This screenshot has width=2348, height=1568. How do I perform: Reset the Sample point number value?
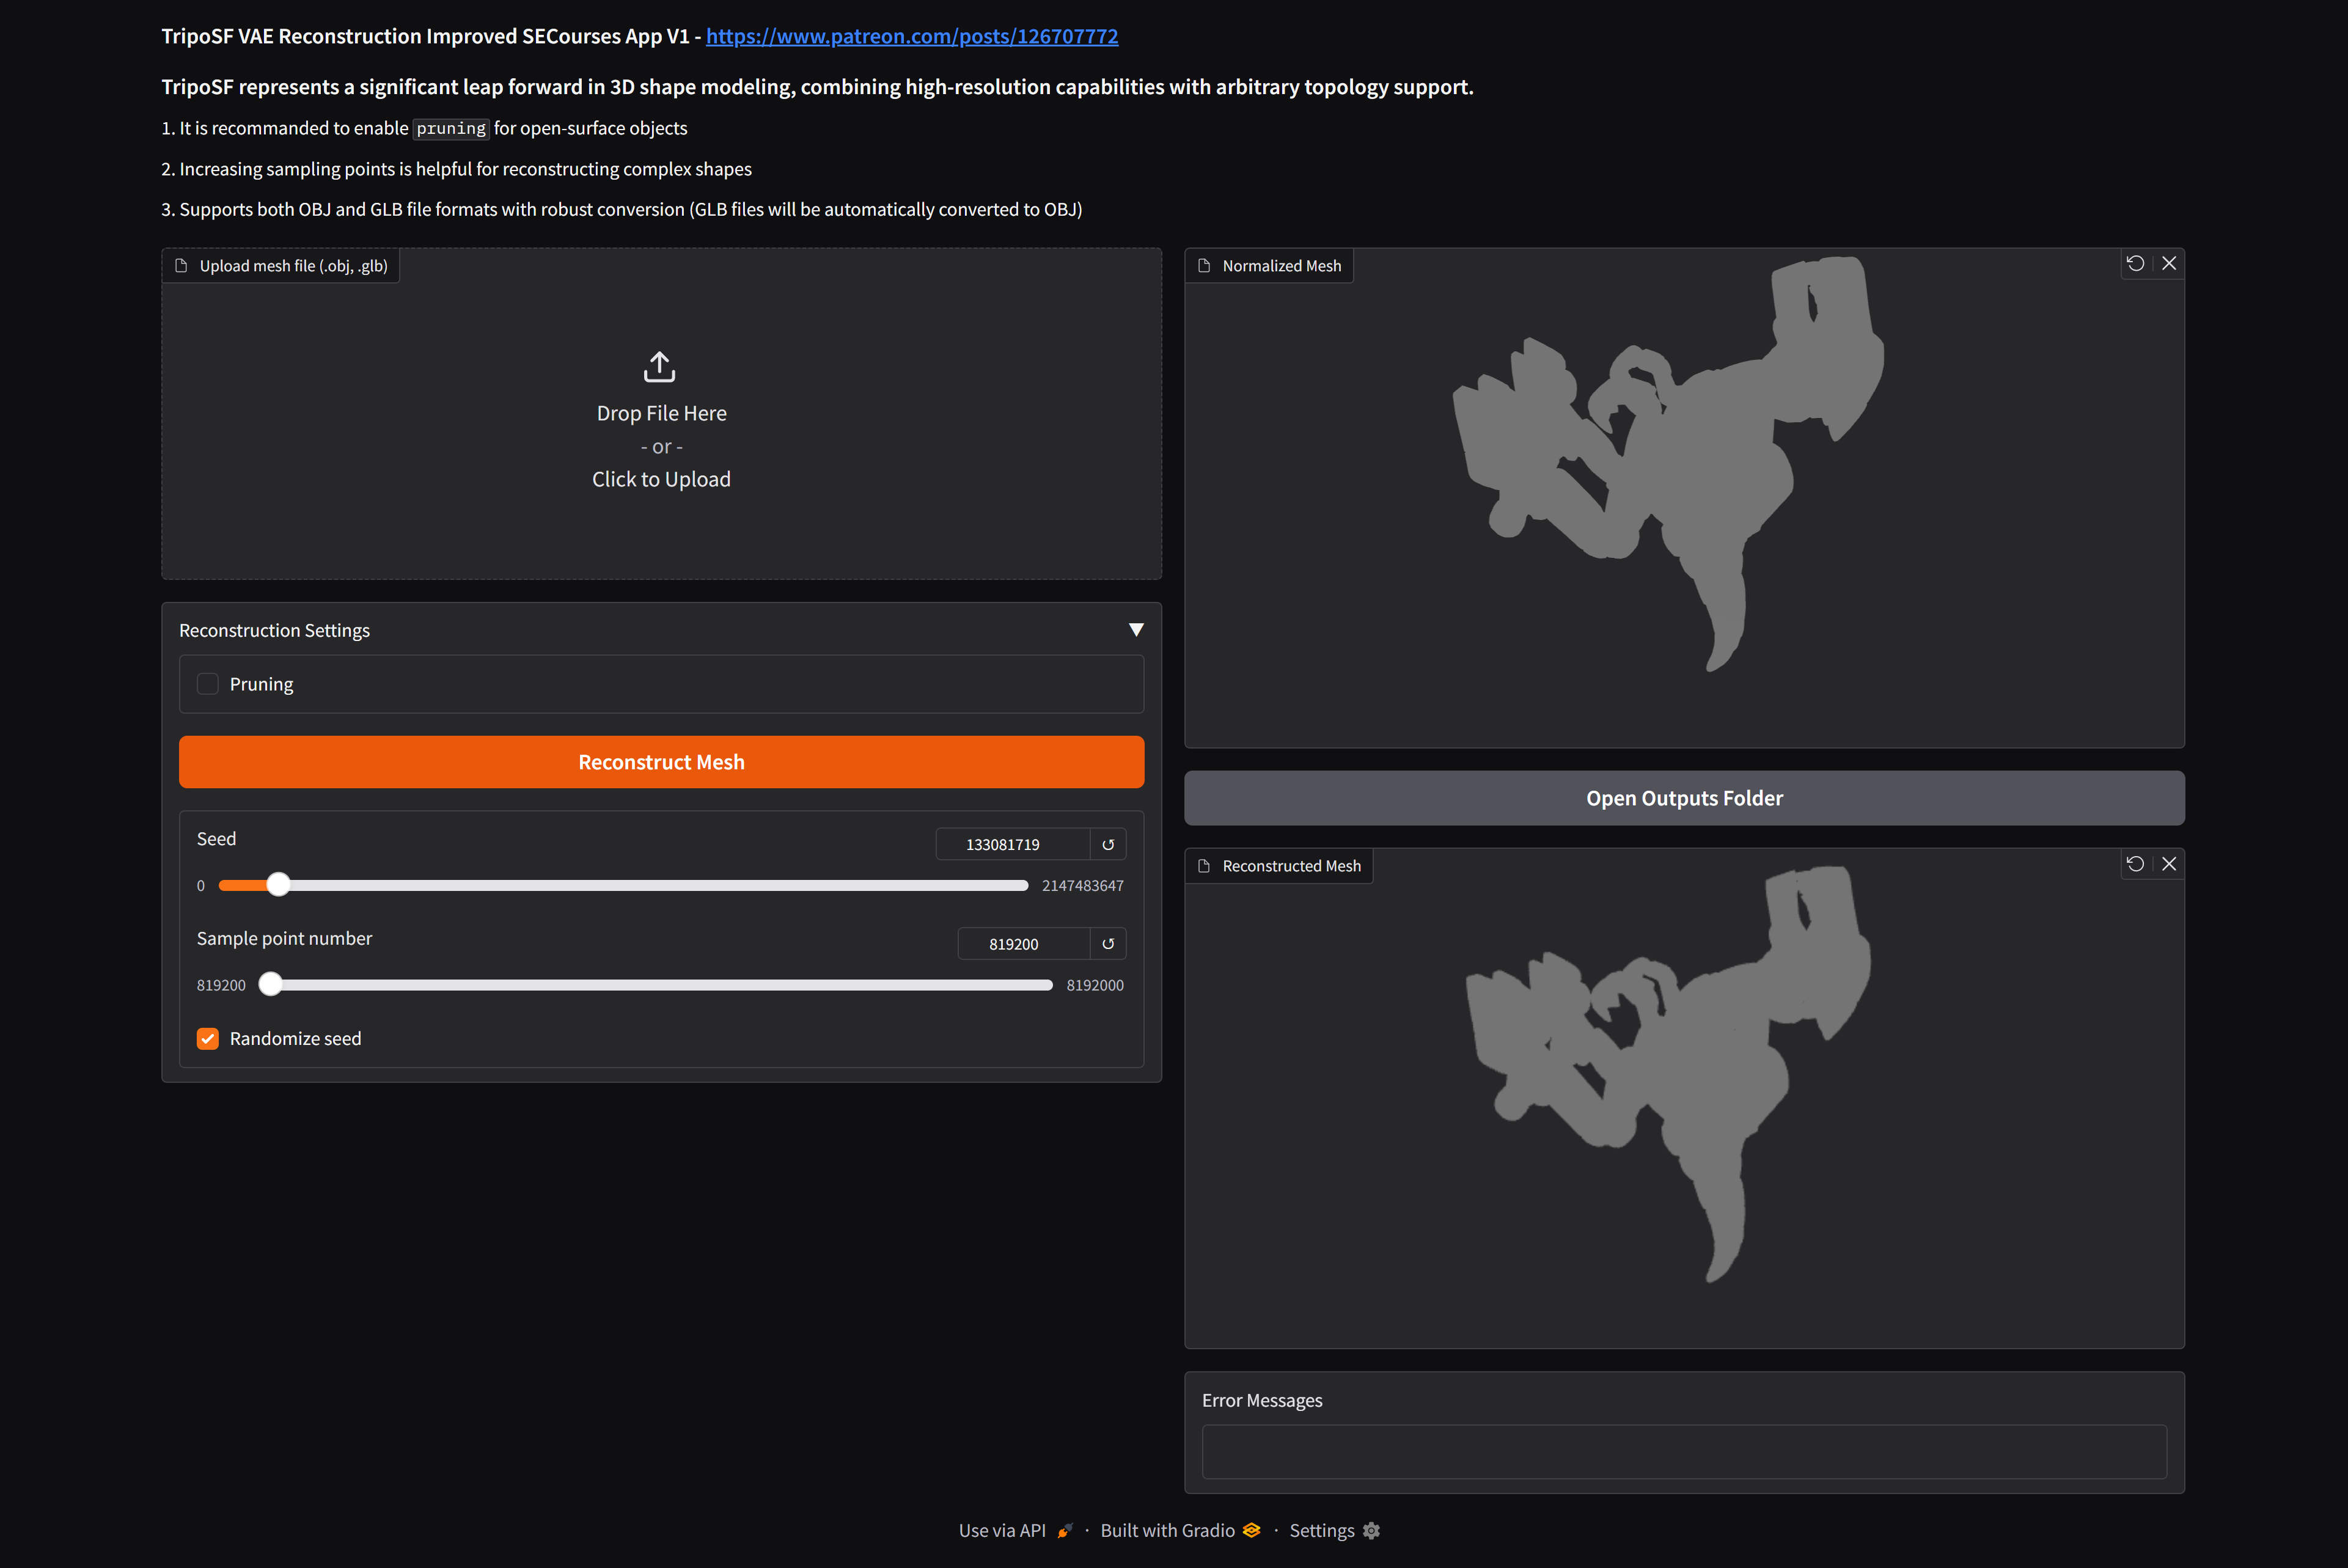1108,943
